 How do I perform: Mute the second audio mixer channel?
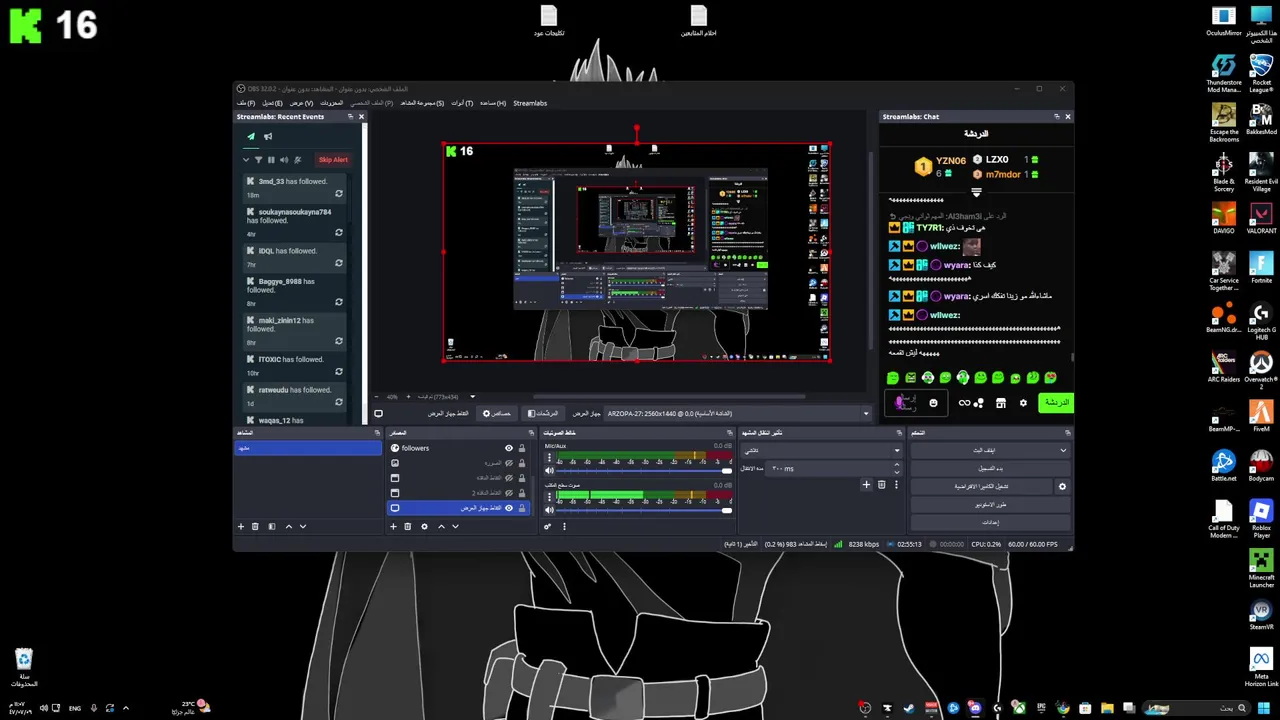[548, 510]
